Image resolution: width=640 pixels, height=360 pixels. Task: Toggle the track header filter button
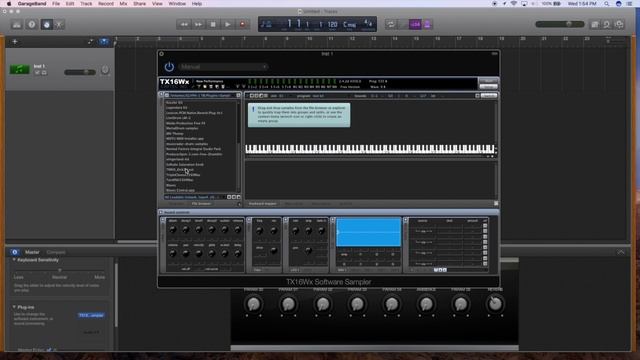click(x=104, y=42)
